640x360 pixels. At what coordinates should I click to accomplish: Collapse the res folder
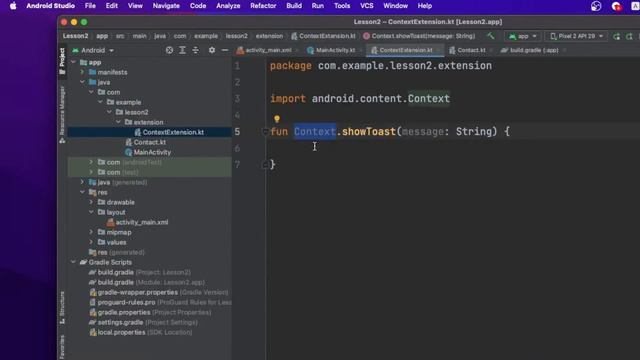click(x=82, y=192)
